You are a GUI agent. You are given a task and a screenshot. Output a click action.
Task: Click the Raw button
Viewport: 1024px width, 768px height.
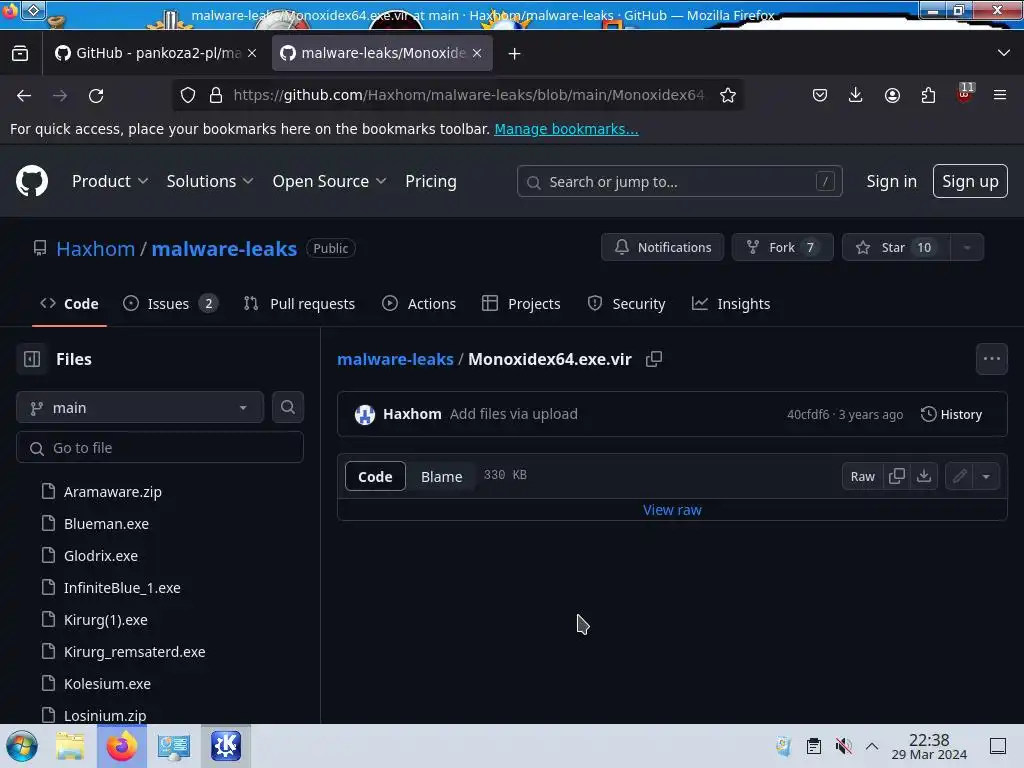pos(863,476)
